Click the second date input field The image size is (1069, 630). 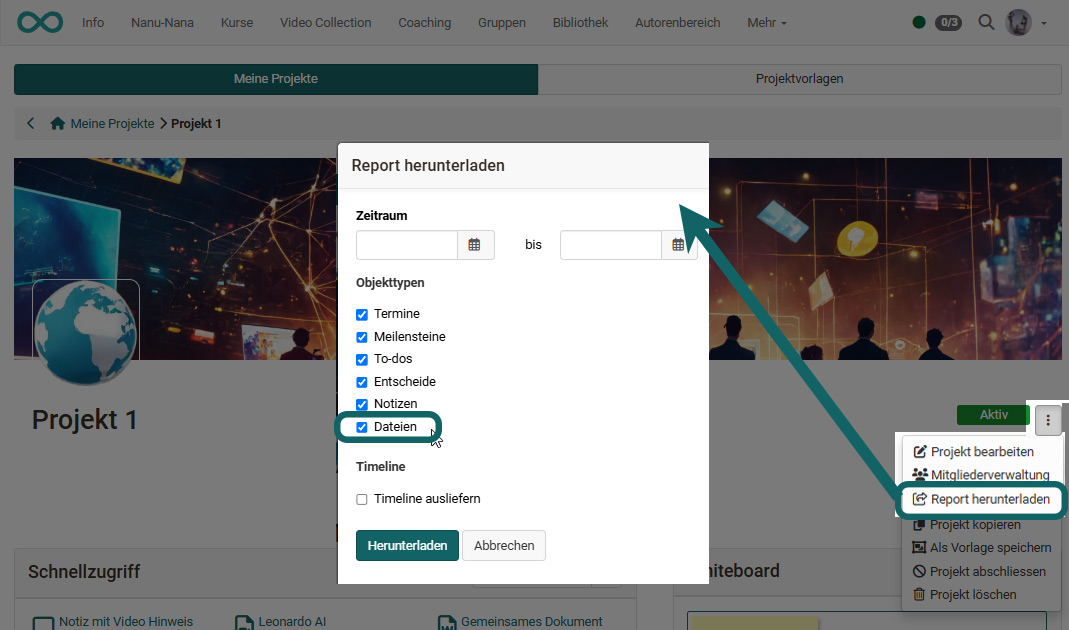(x=610, y=244)
